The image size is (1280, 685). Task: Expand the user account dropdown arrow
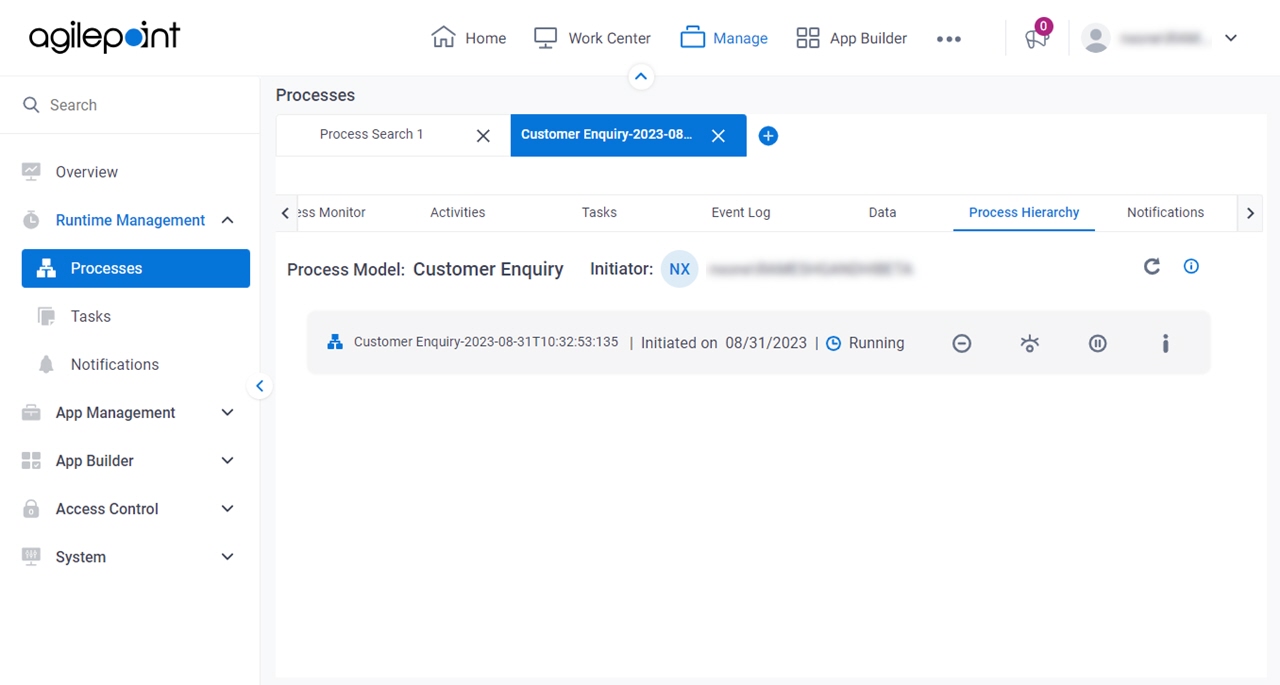point(1231,38)
